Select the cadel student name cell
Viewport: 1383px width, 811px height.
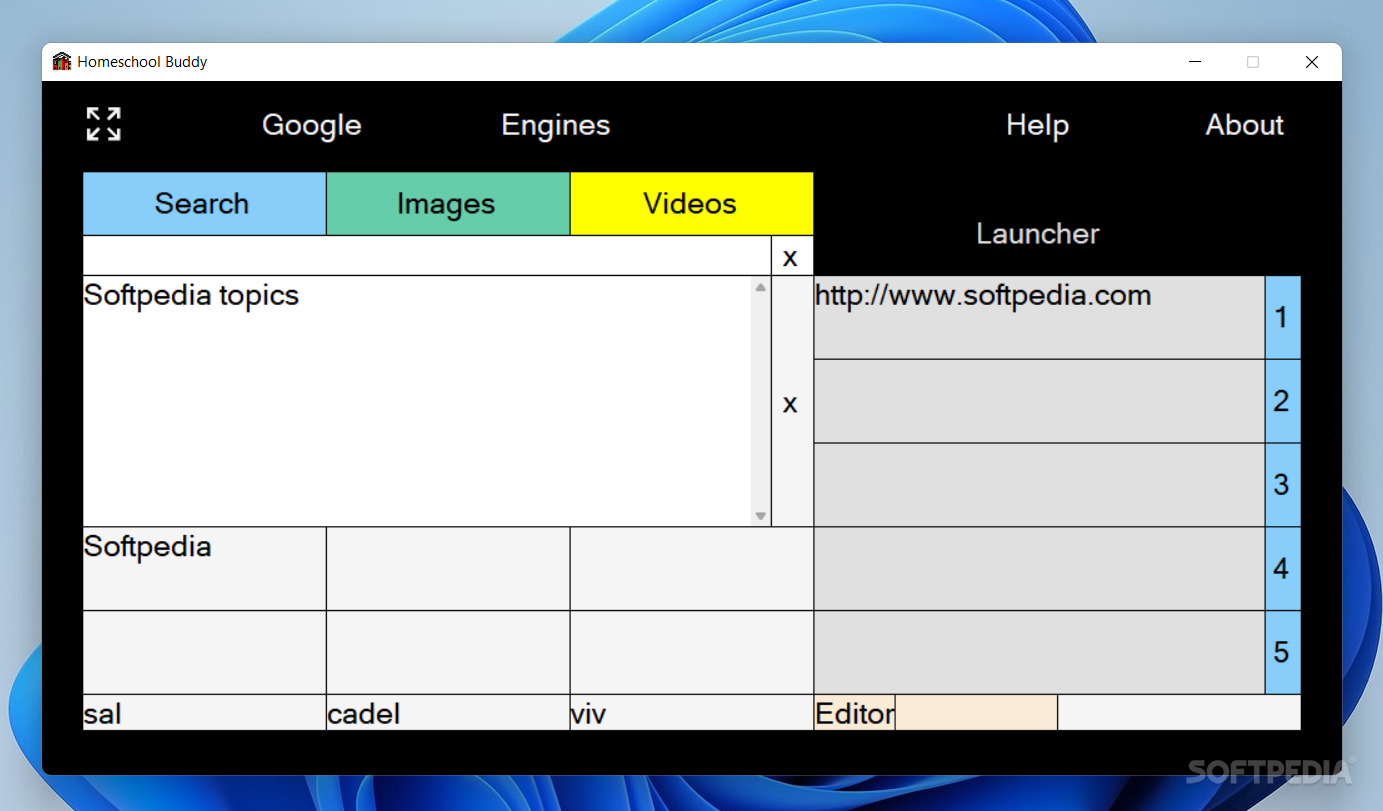[x=448, y=713]
